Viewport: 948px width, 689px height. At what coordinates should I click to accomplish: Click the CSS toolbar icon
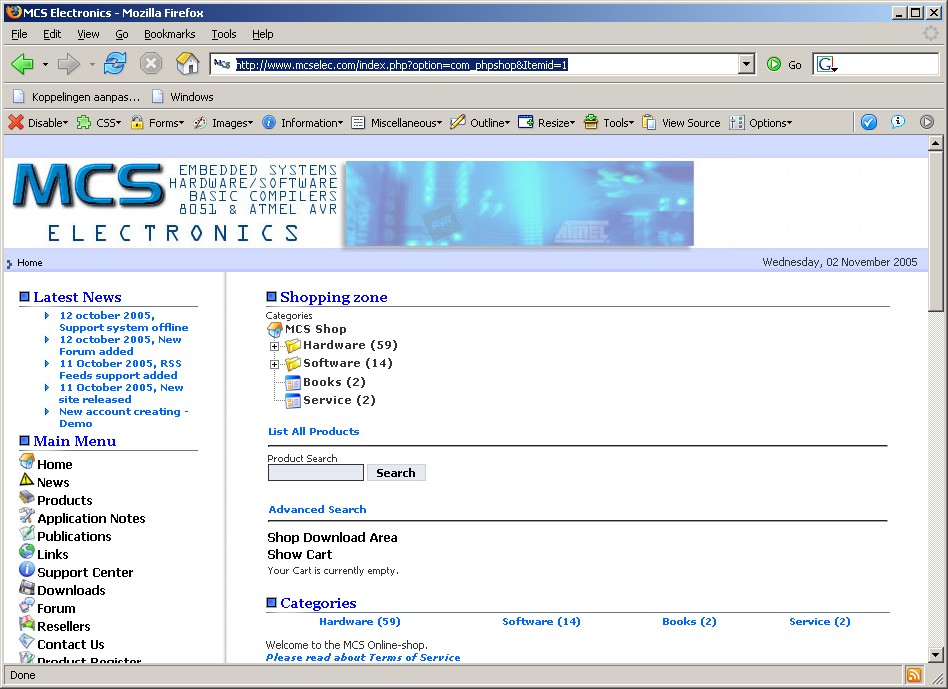pos(83,122)
